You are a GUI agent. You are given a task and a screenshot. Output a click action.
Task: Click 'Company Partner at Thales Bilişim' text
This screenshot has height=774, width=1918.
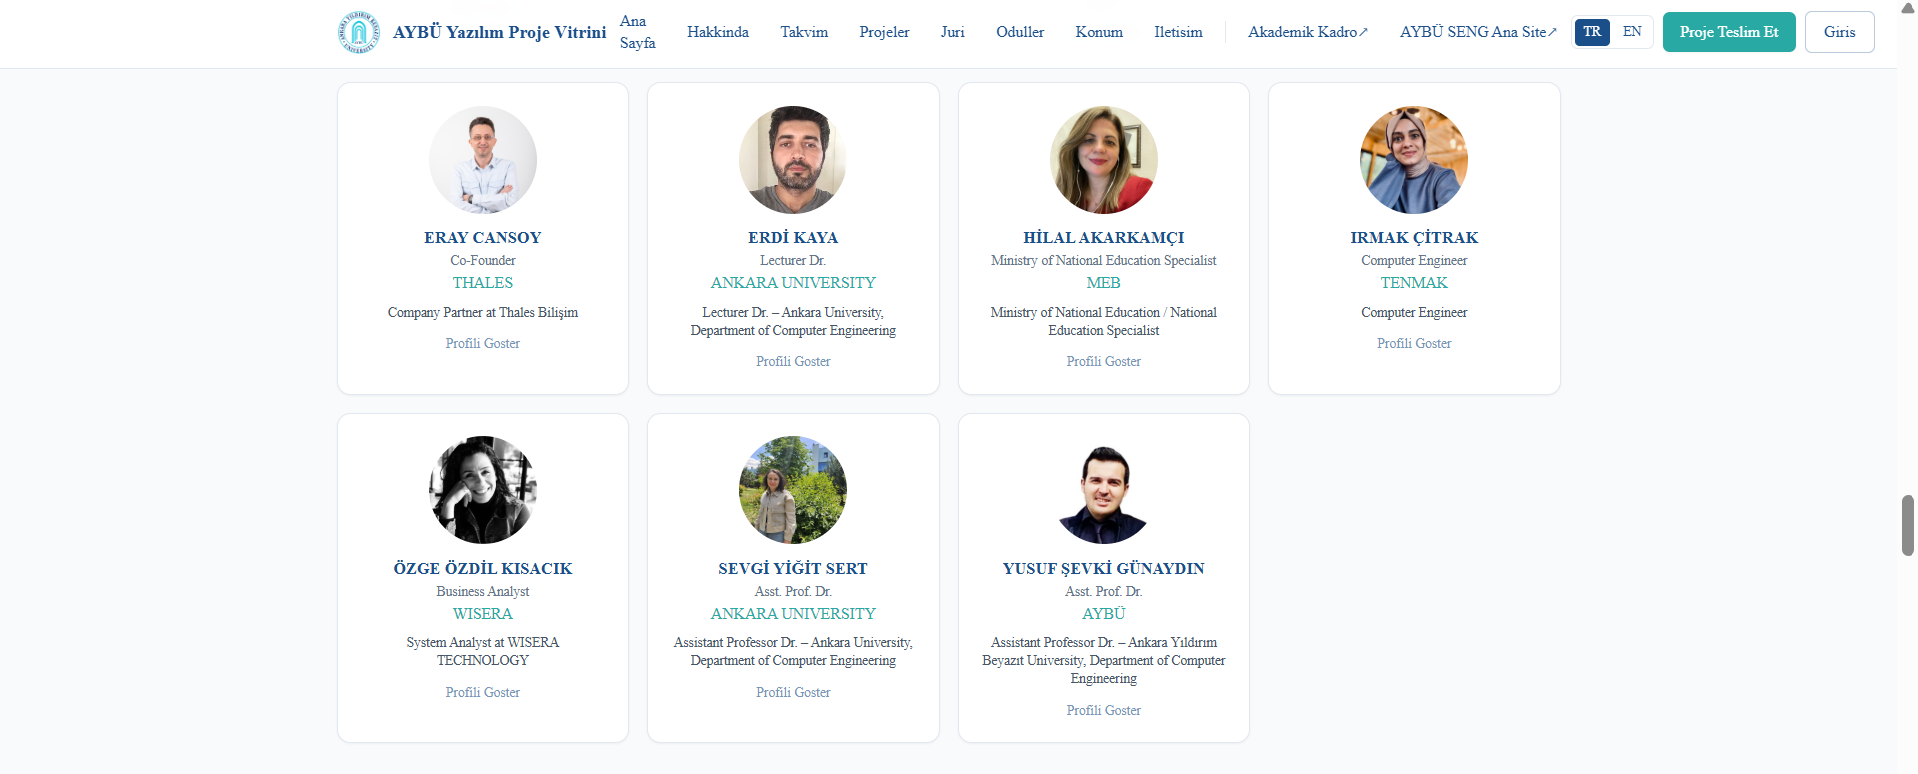pyautogui.click(x=483, y=312)
